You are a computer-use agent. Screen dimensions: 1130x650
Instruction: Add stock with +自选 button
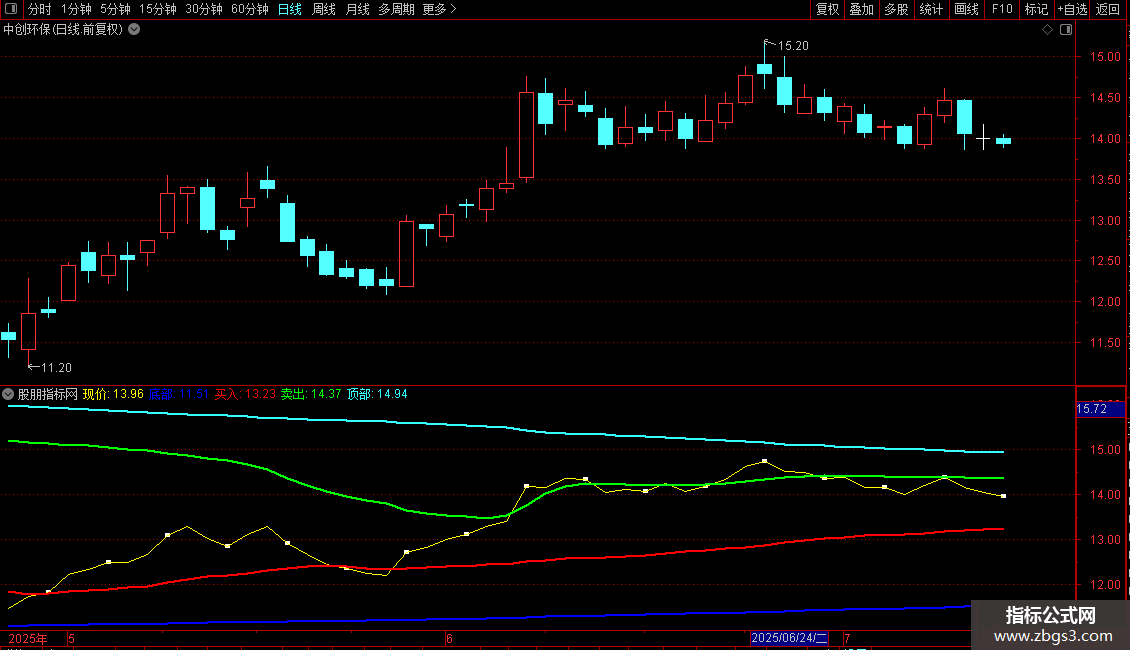click(x=1072, y=9)
